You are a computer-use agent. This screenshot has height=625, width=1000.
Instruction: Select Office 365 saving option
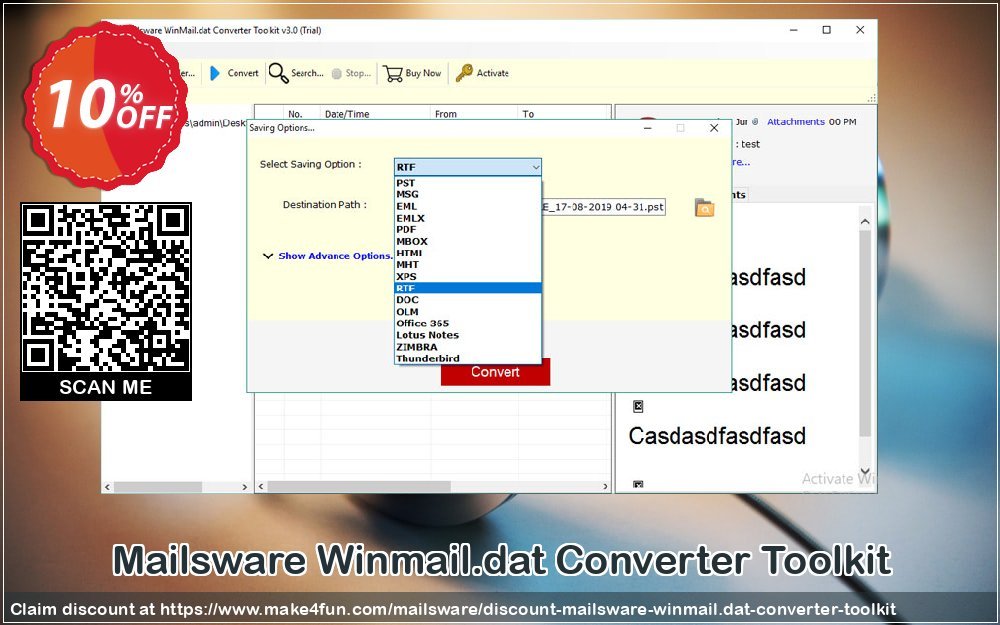(467, 323)
